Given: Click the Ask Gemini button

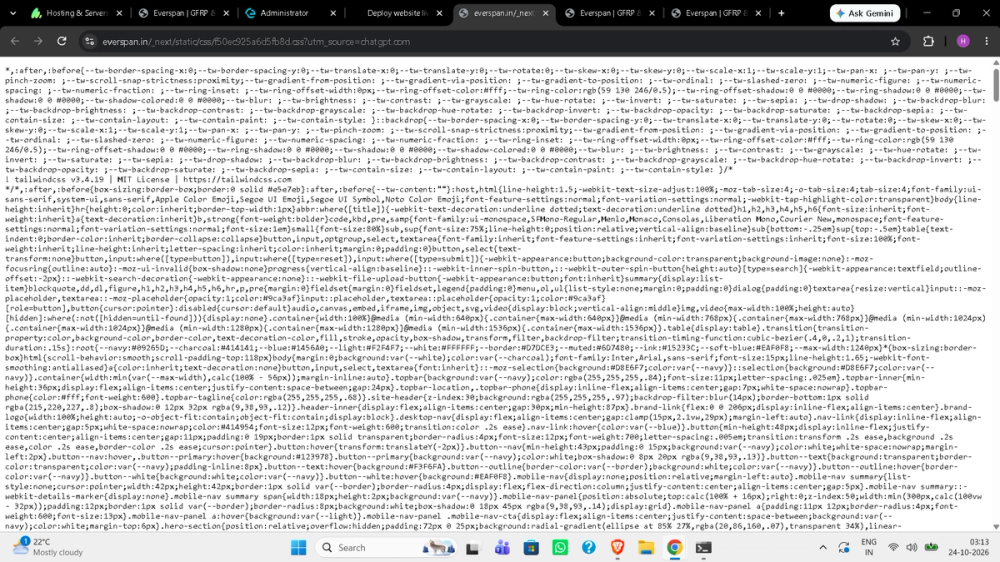Looking at the screenshot, I should [x=865, y=13].
